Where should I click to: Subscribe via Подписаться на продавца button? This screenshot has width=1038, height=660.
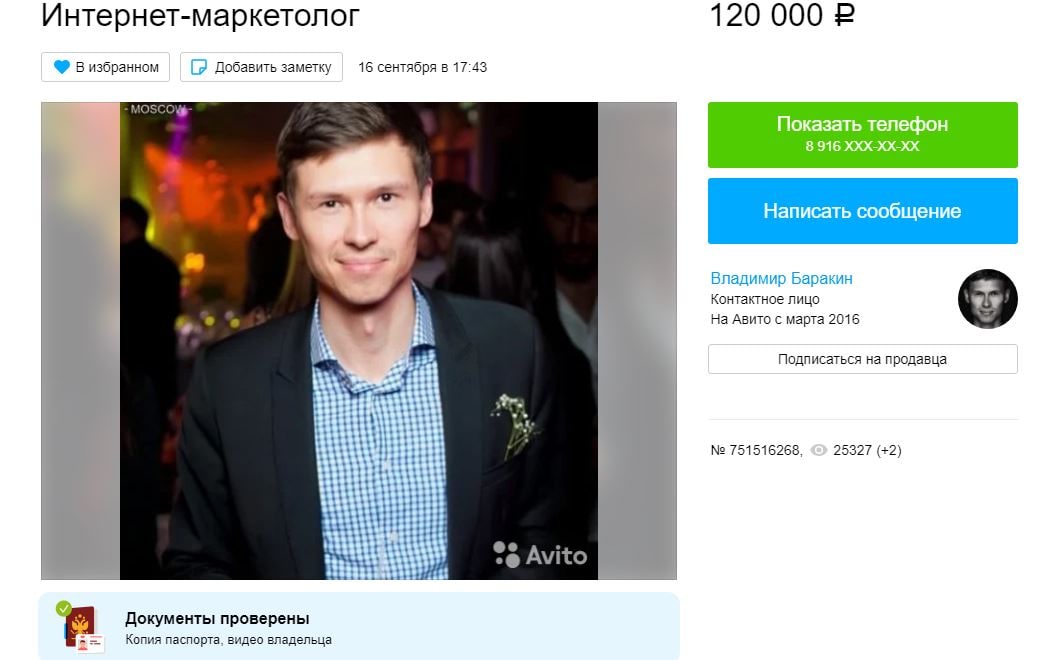[863, 359]
